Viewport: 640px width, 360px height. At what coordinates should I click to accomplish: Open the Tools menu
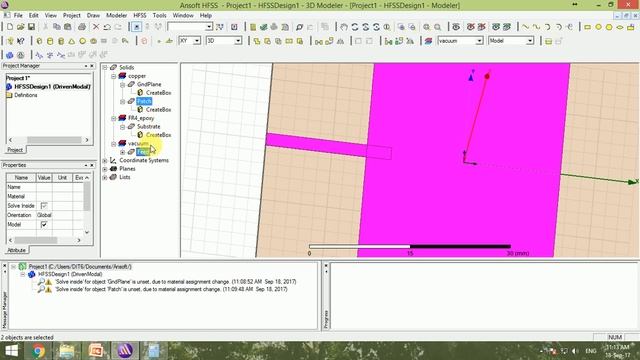(159, 16)
